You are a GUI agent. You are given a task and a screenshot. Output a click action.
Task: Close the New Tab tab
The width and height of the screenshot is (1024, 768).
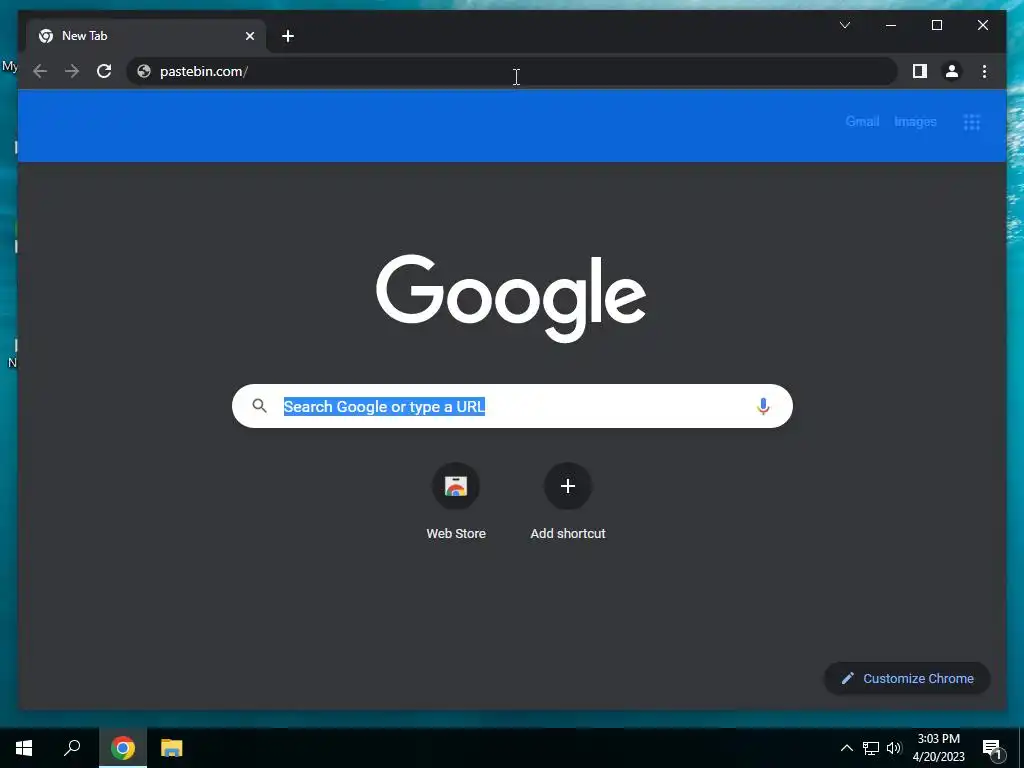(249, 36)
